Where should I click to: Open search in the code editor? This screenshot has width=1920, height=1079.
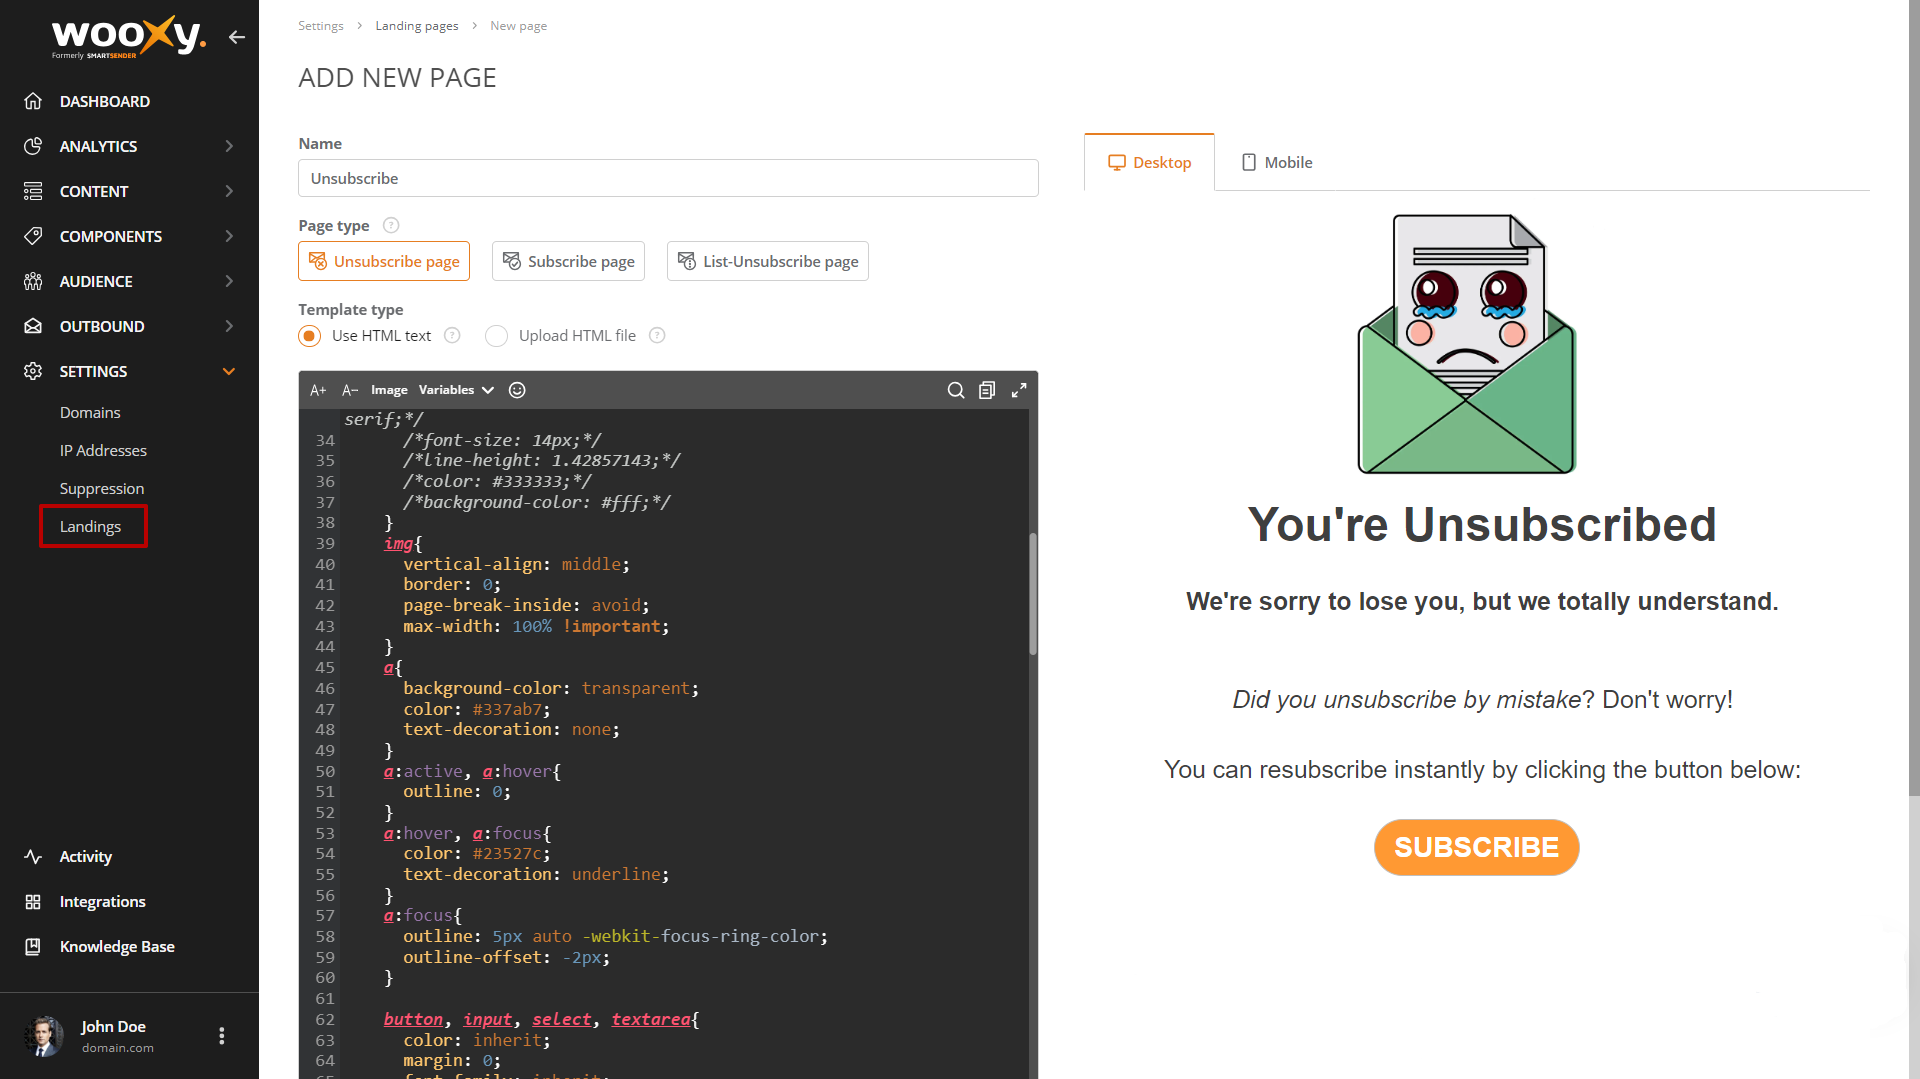click(x=955, y=390)
